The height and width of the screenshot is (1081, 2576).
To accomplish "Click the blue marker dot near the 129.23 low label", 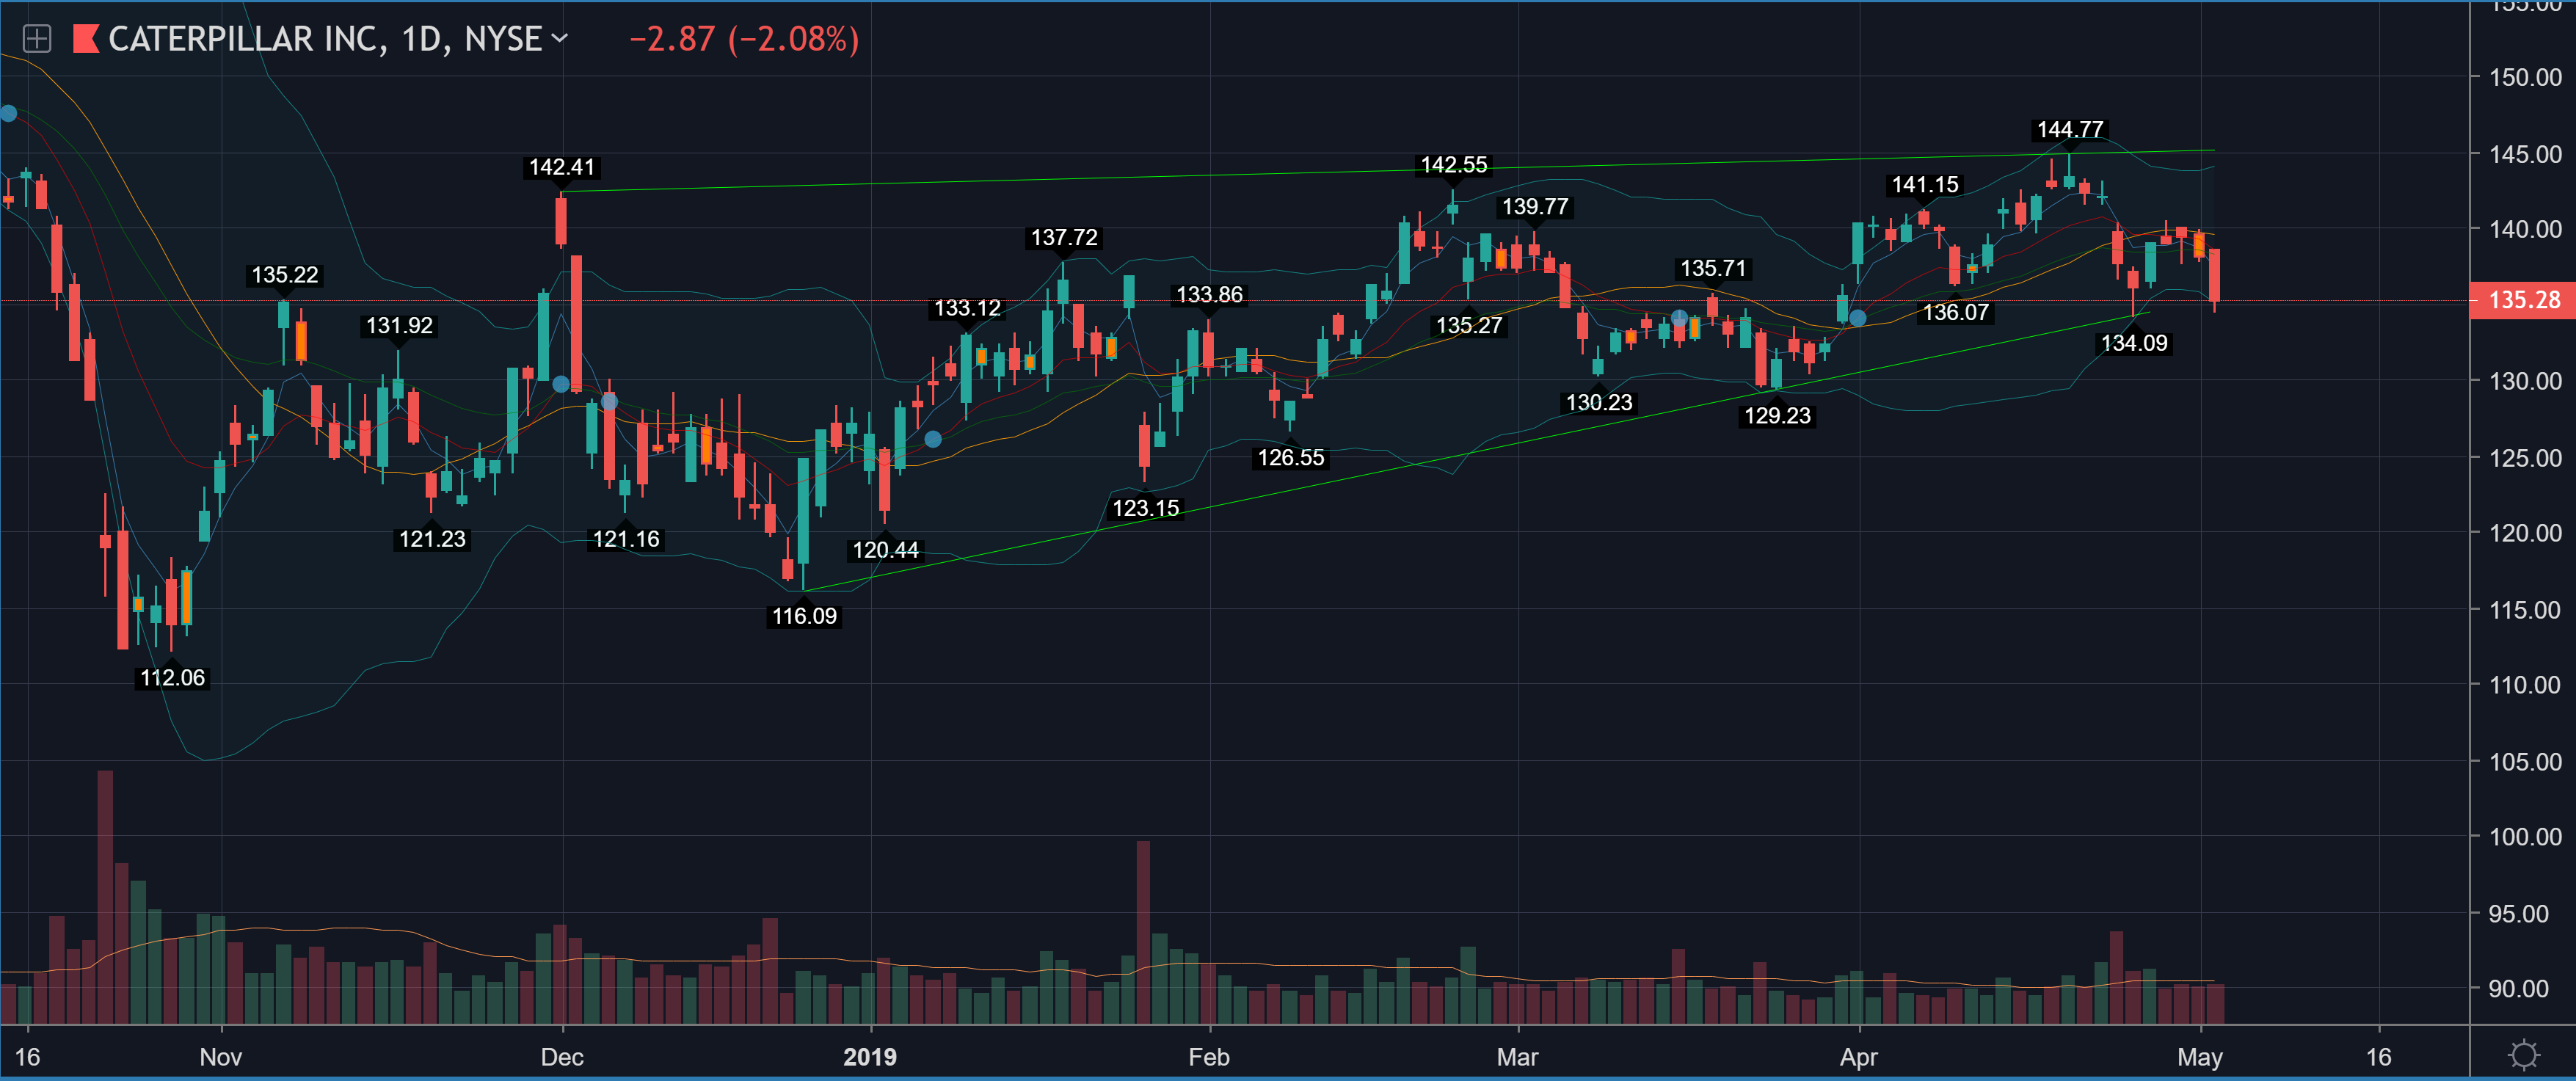I will [x=1857, y=318].
